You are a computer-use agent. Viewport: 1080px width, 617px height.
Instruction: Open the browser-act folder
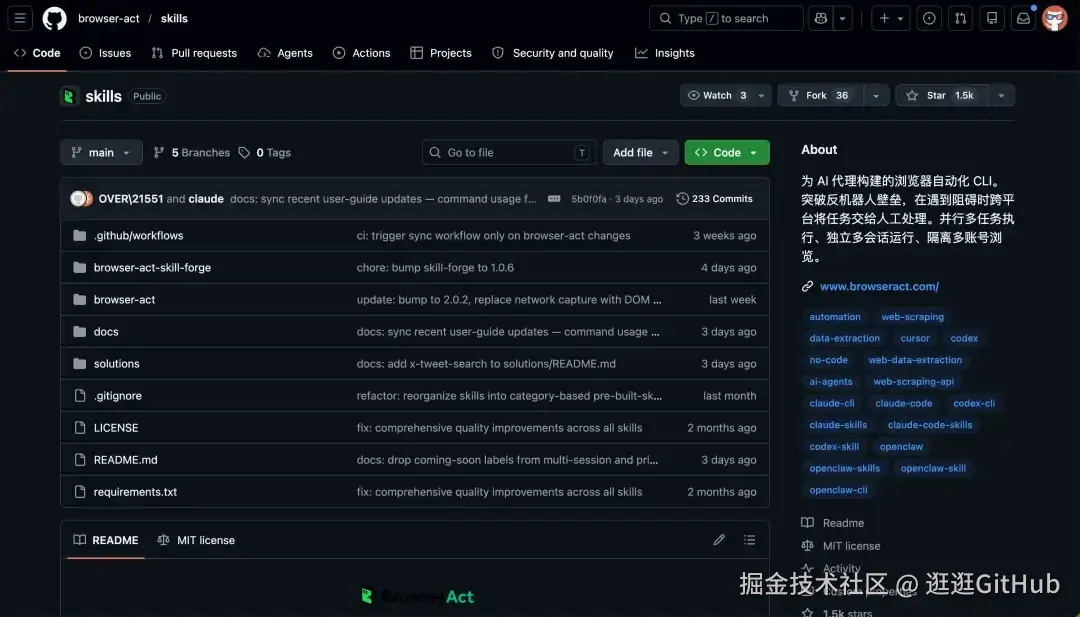click(x=125, y=300)
